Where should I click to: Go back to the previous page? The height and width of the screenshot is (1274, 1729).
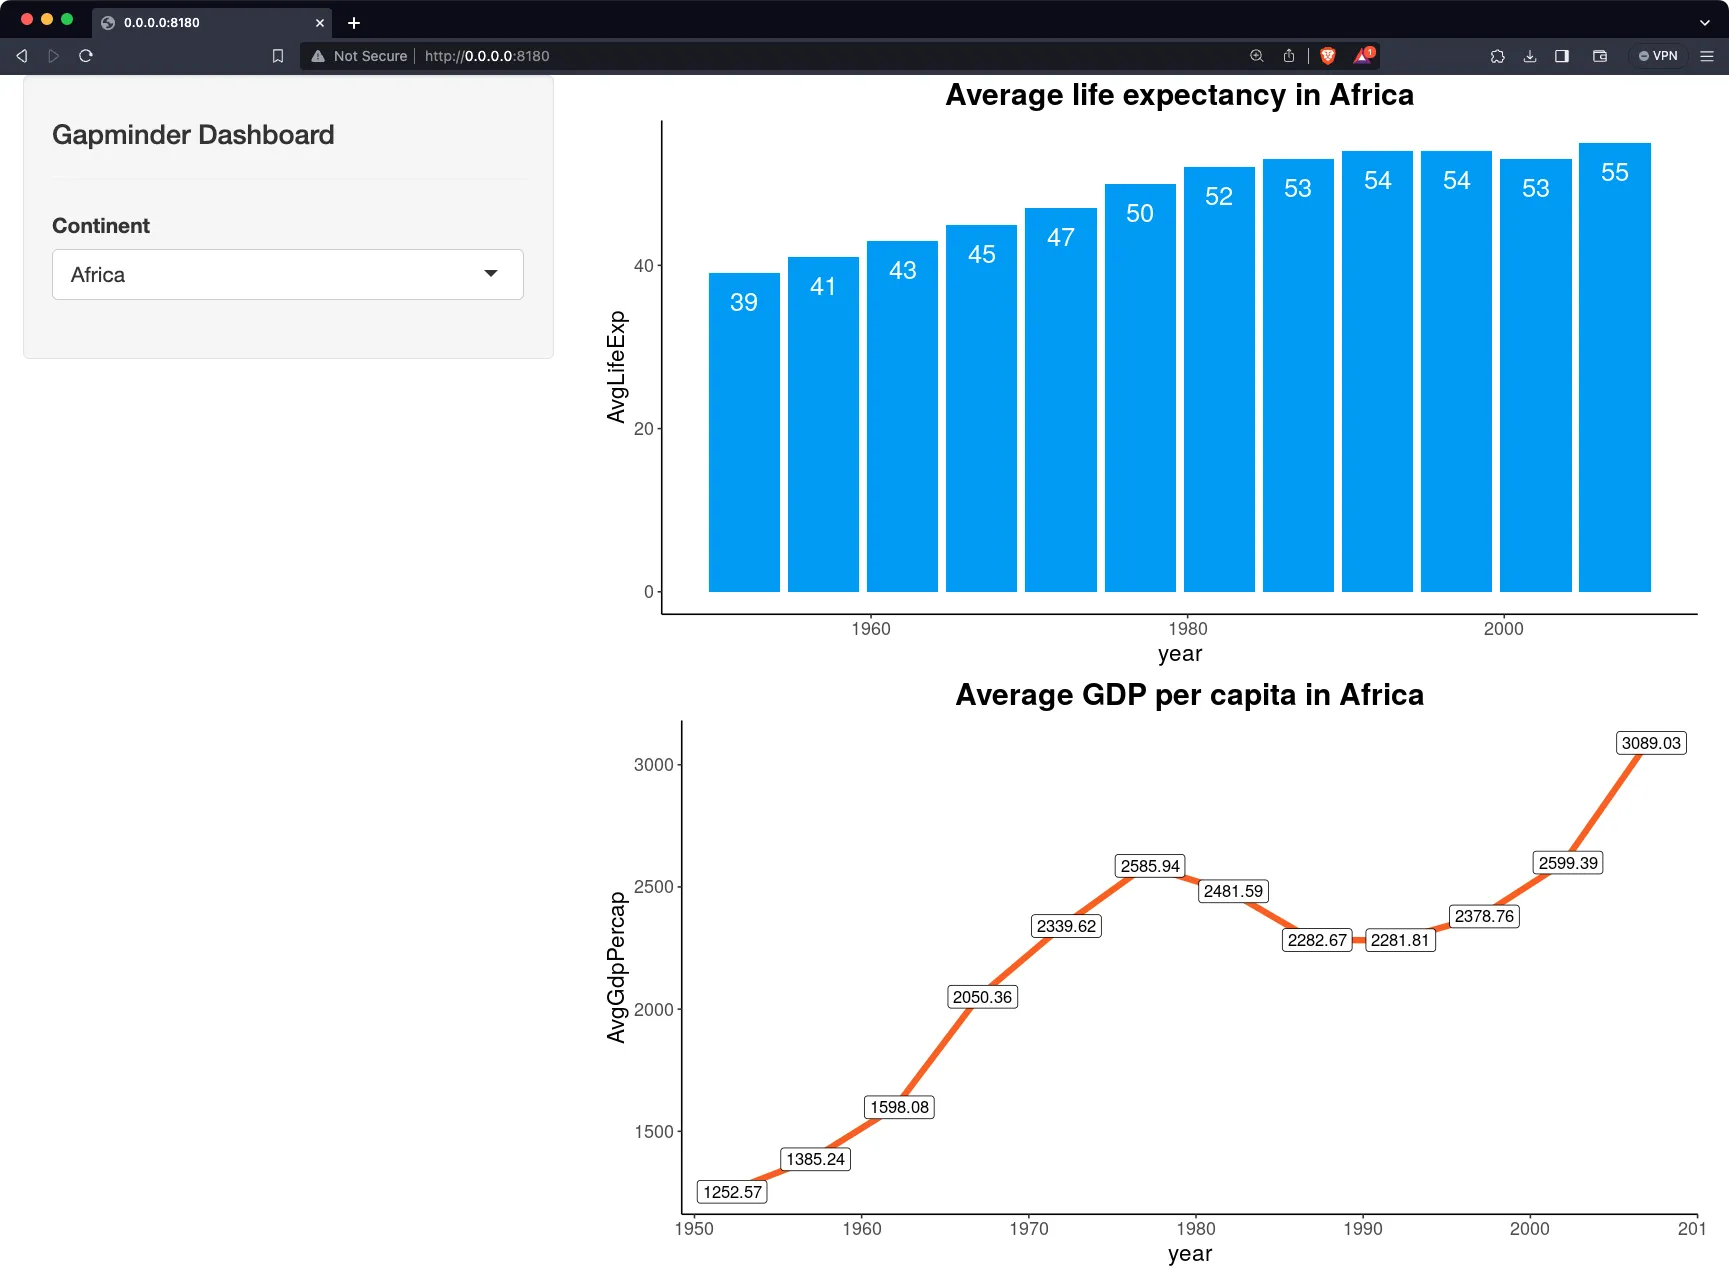coord(22,56)
